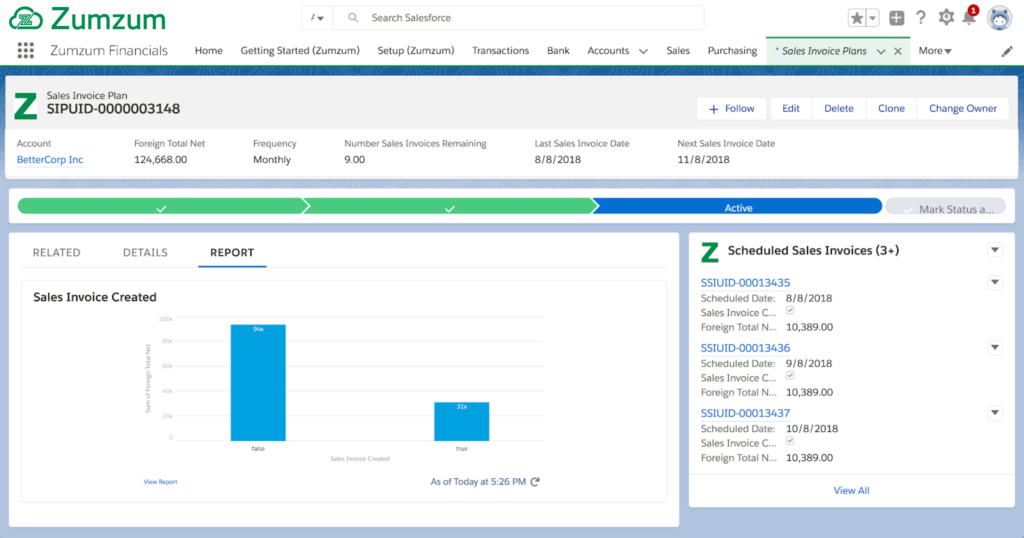The image size is (1024, 538).
Task: Open the favorites list dropdown arrow
Action: pos(872,18)
